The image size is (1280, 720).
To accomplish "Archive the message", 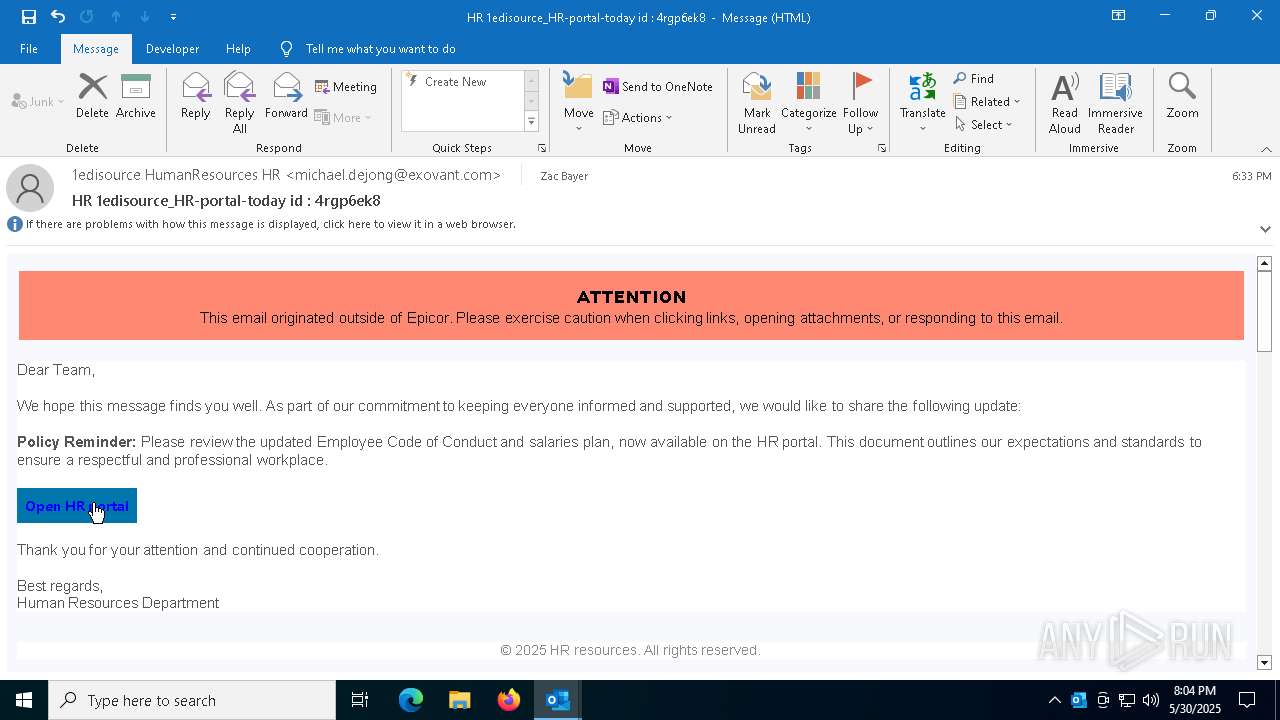I will point(136,97).
